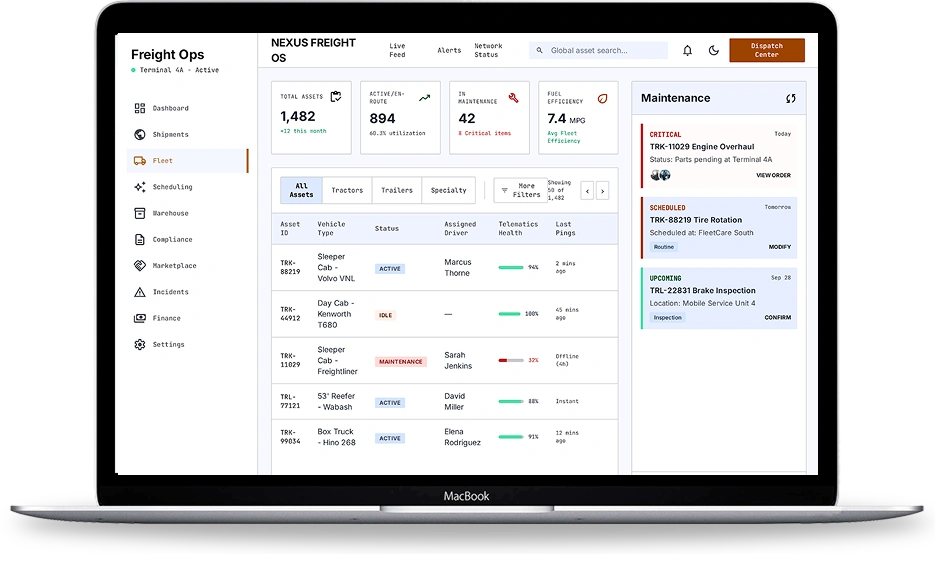This screenshot has height=574, width=935.
Task: Click Terminal 4A - Active status
Action: tap(175, 70)
